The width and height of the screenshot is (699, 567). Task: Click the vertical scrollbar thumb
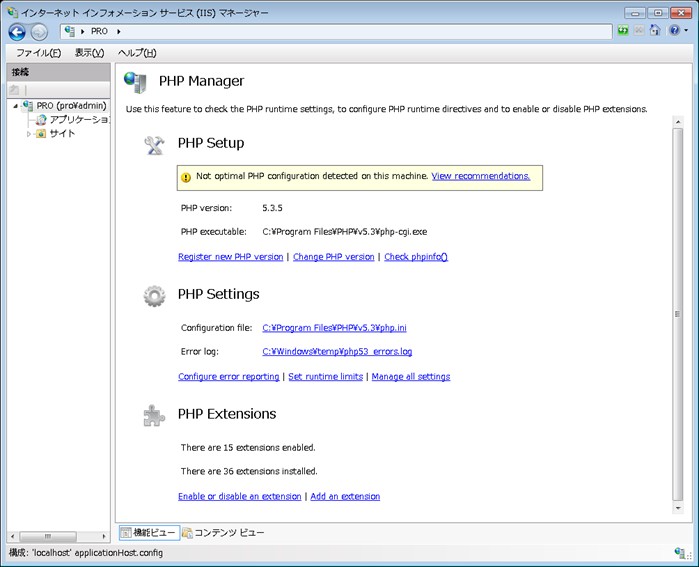click(678, 314)
